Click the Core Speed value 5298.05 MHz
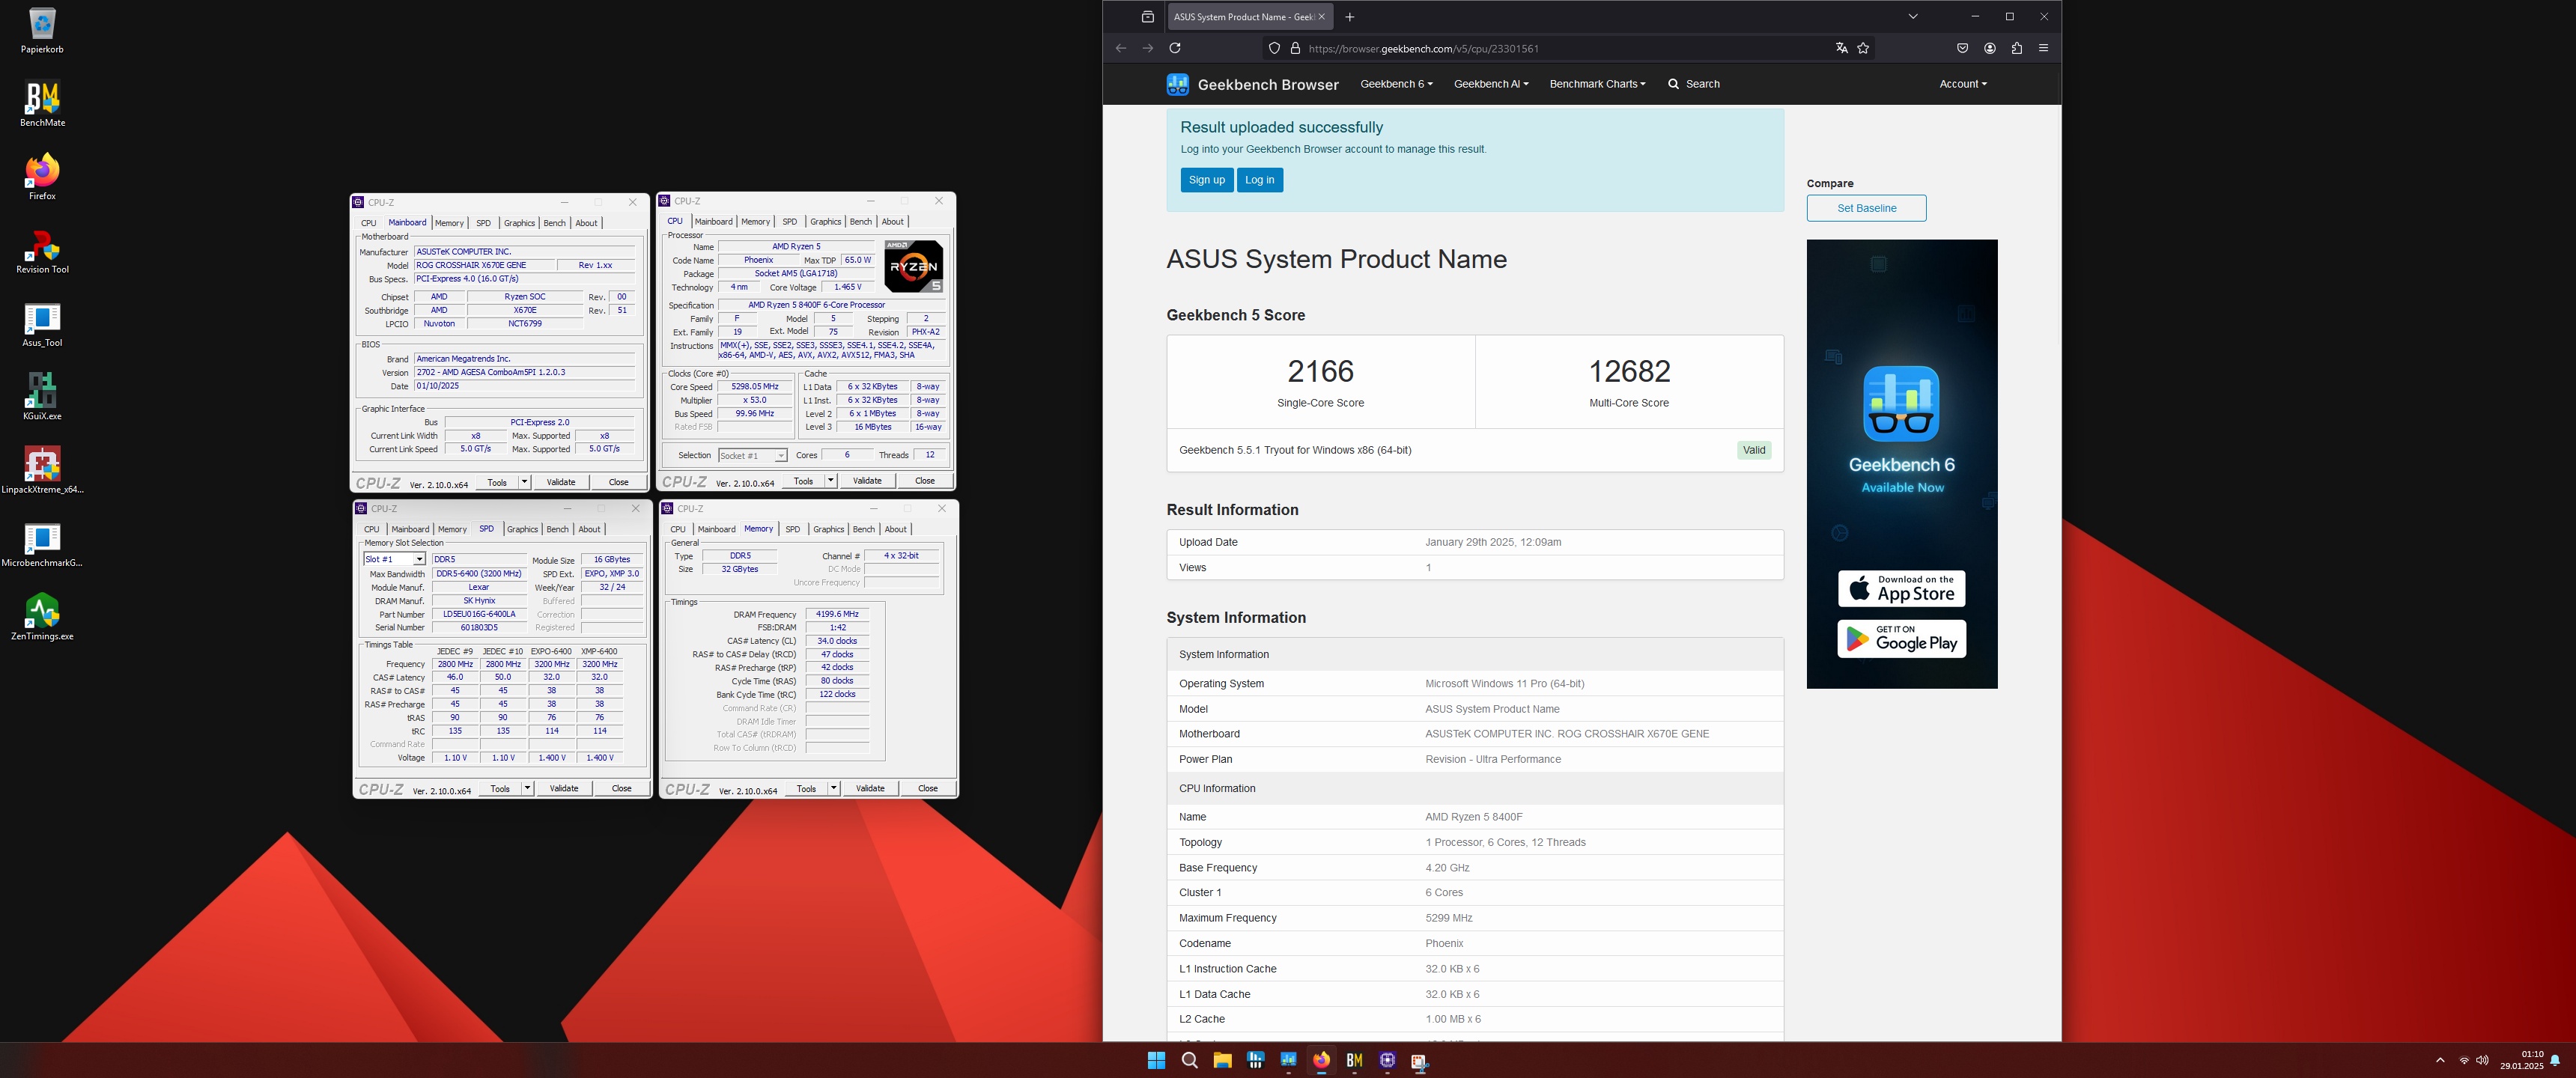The image size is (2576, 1078). [x=755, y=386]
